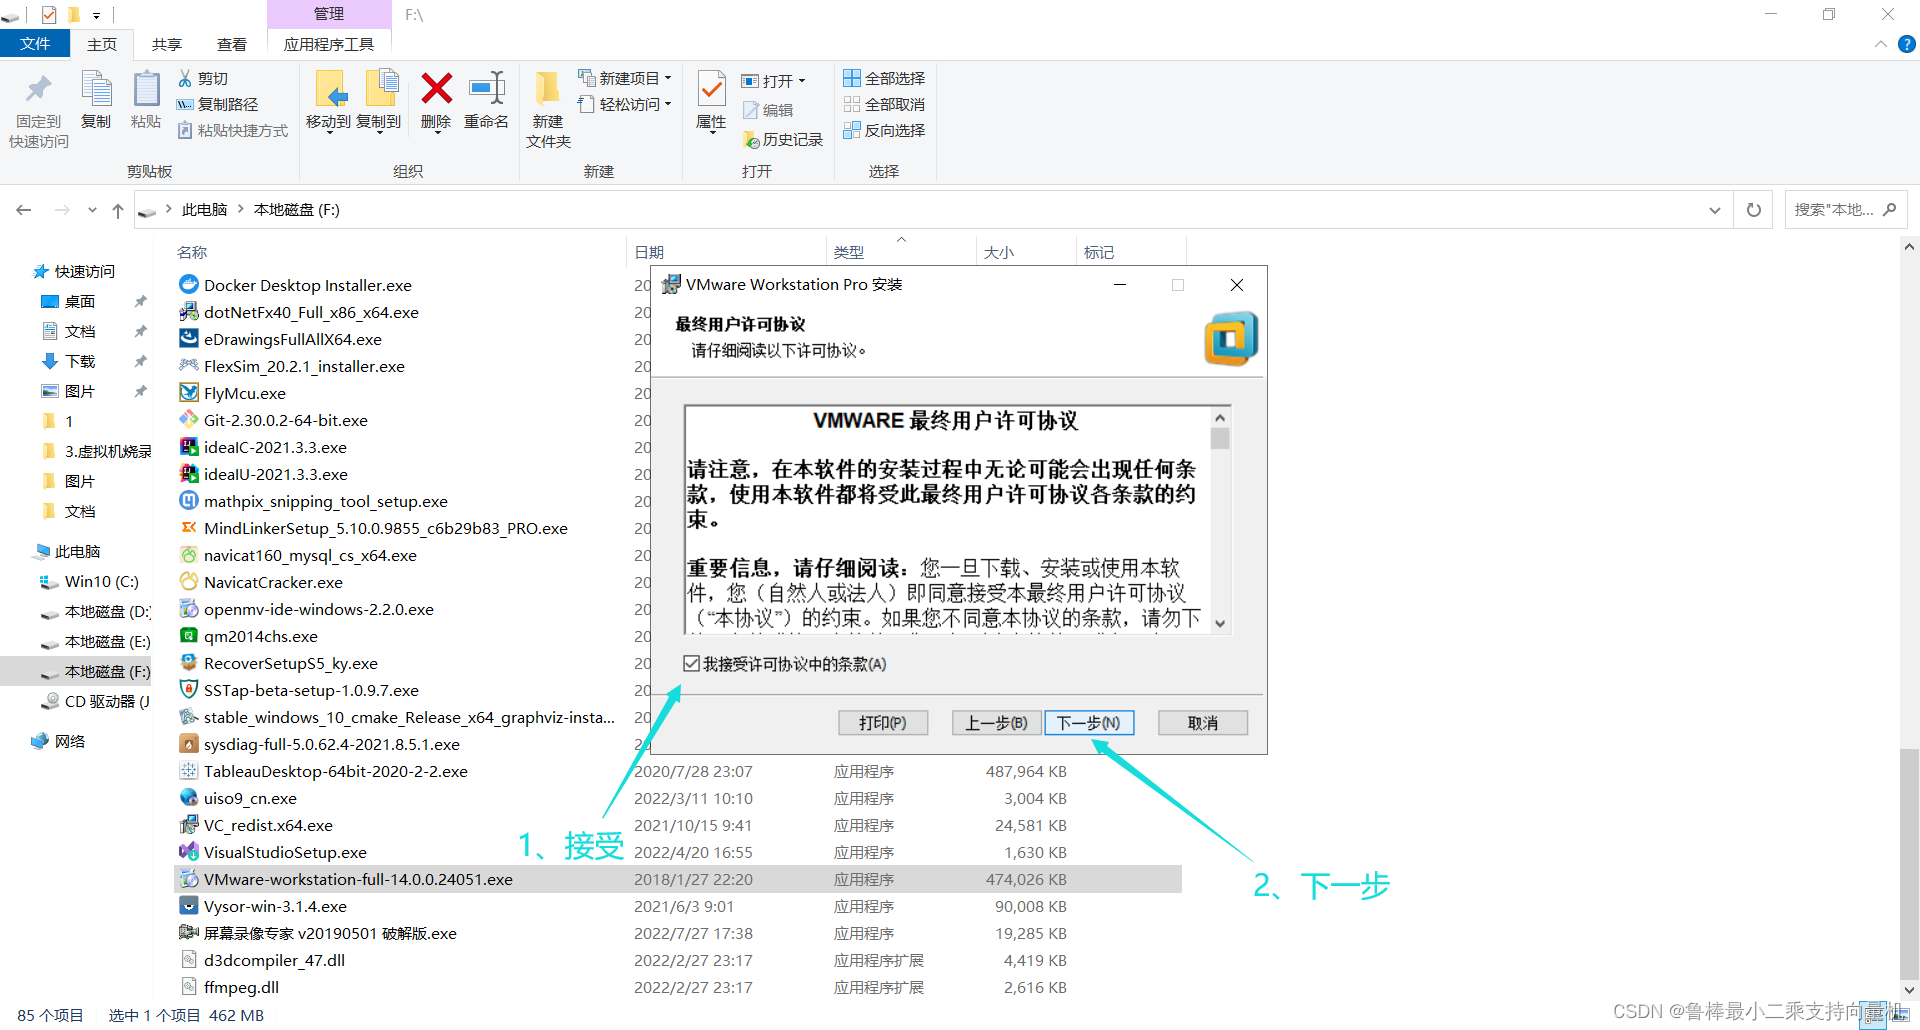Open Quick Access Toolbar customize arrow

pyautogui.click(x=97, y=15)
